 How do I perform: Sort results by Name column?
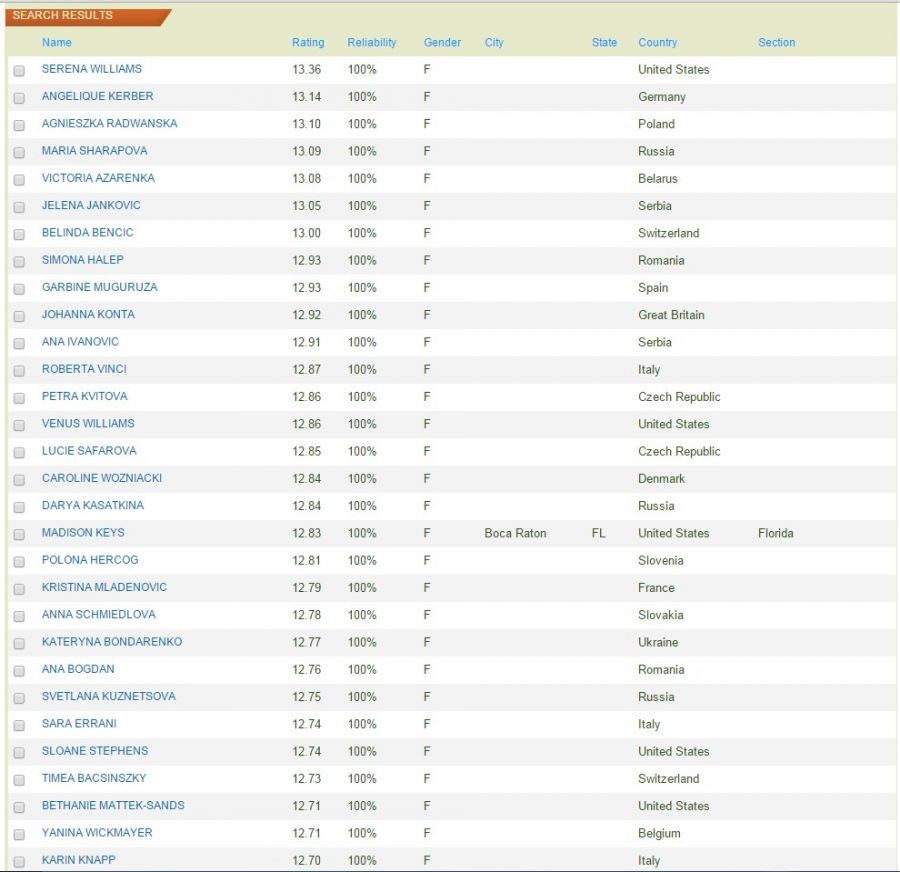[56, 42]
